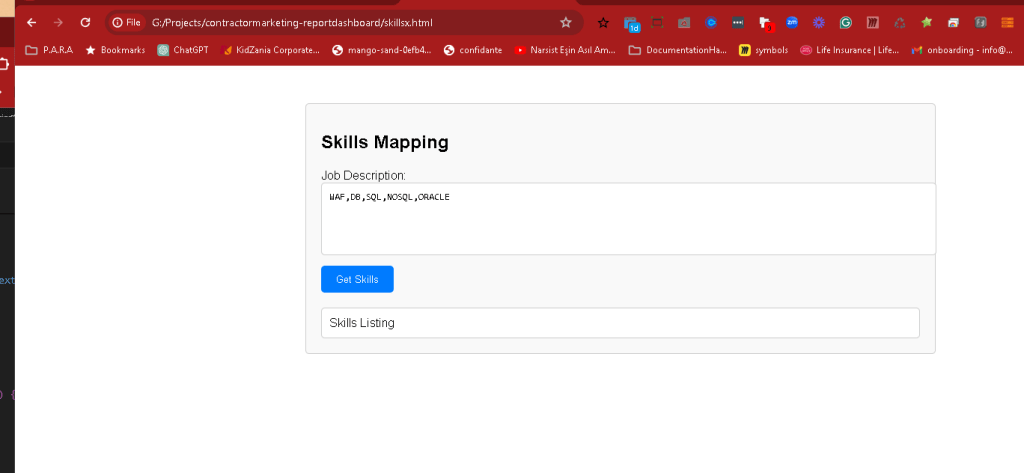Click the Skills Mapping heading
1024x473 pixels.
pyautogui.click(x=385, y=142)
